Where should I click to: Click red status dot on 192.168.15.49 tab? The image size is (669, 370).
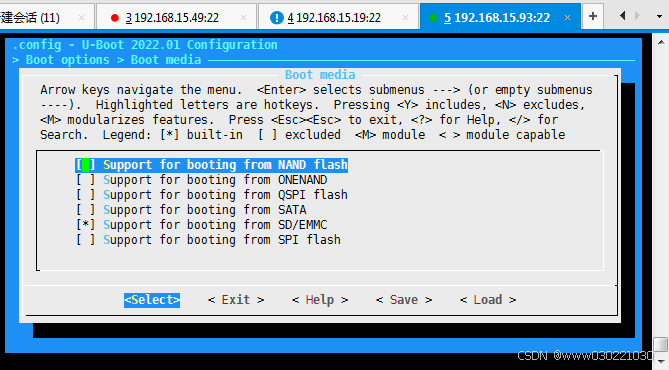point(114,17)
